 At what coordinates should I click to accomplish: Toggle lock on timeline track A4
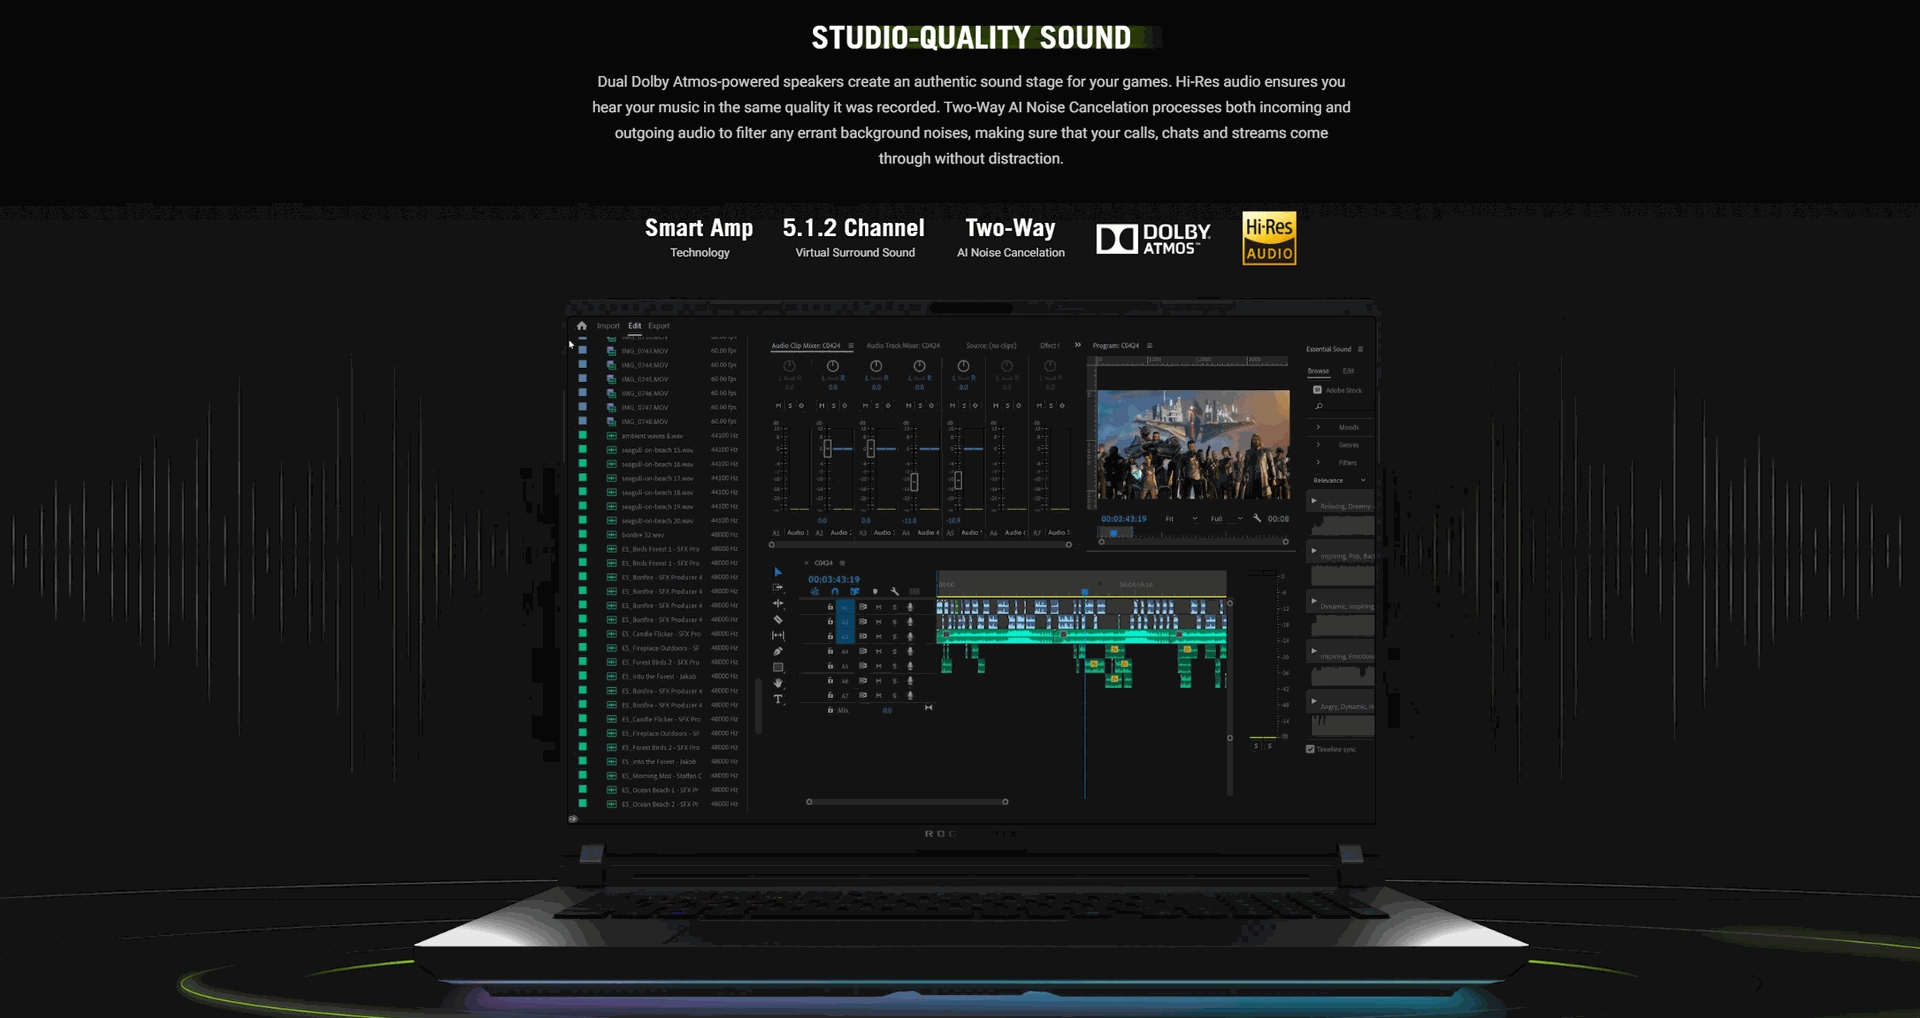pyautogui.click(x=830, y=652)
